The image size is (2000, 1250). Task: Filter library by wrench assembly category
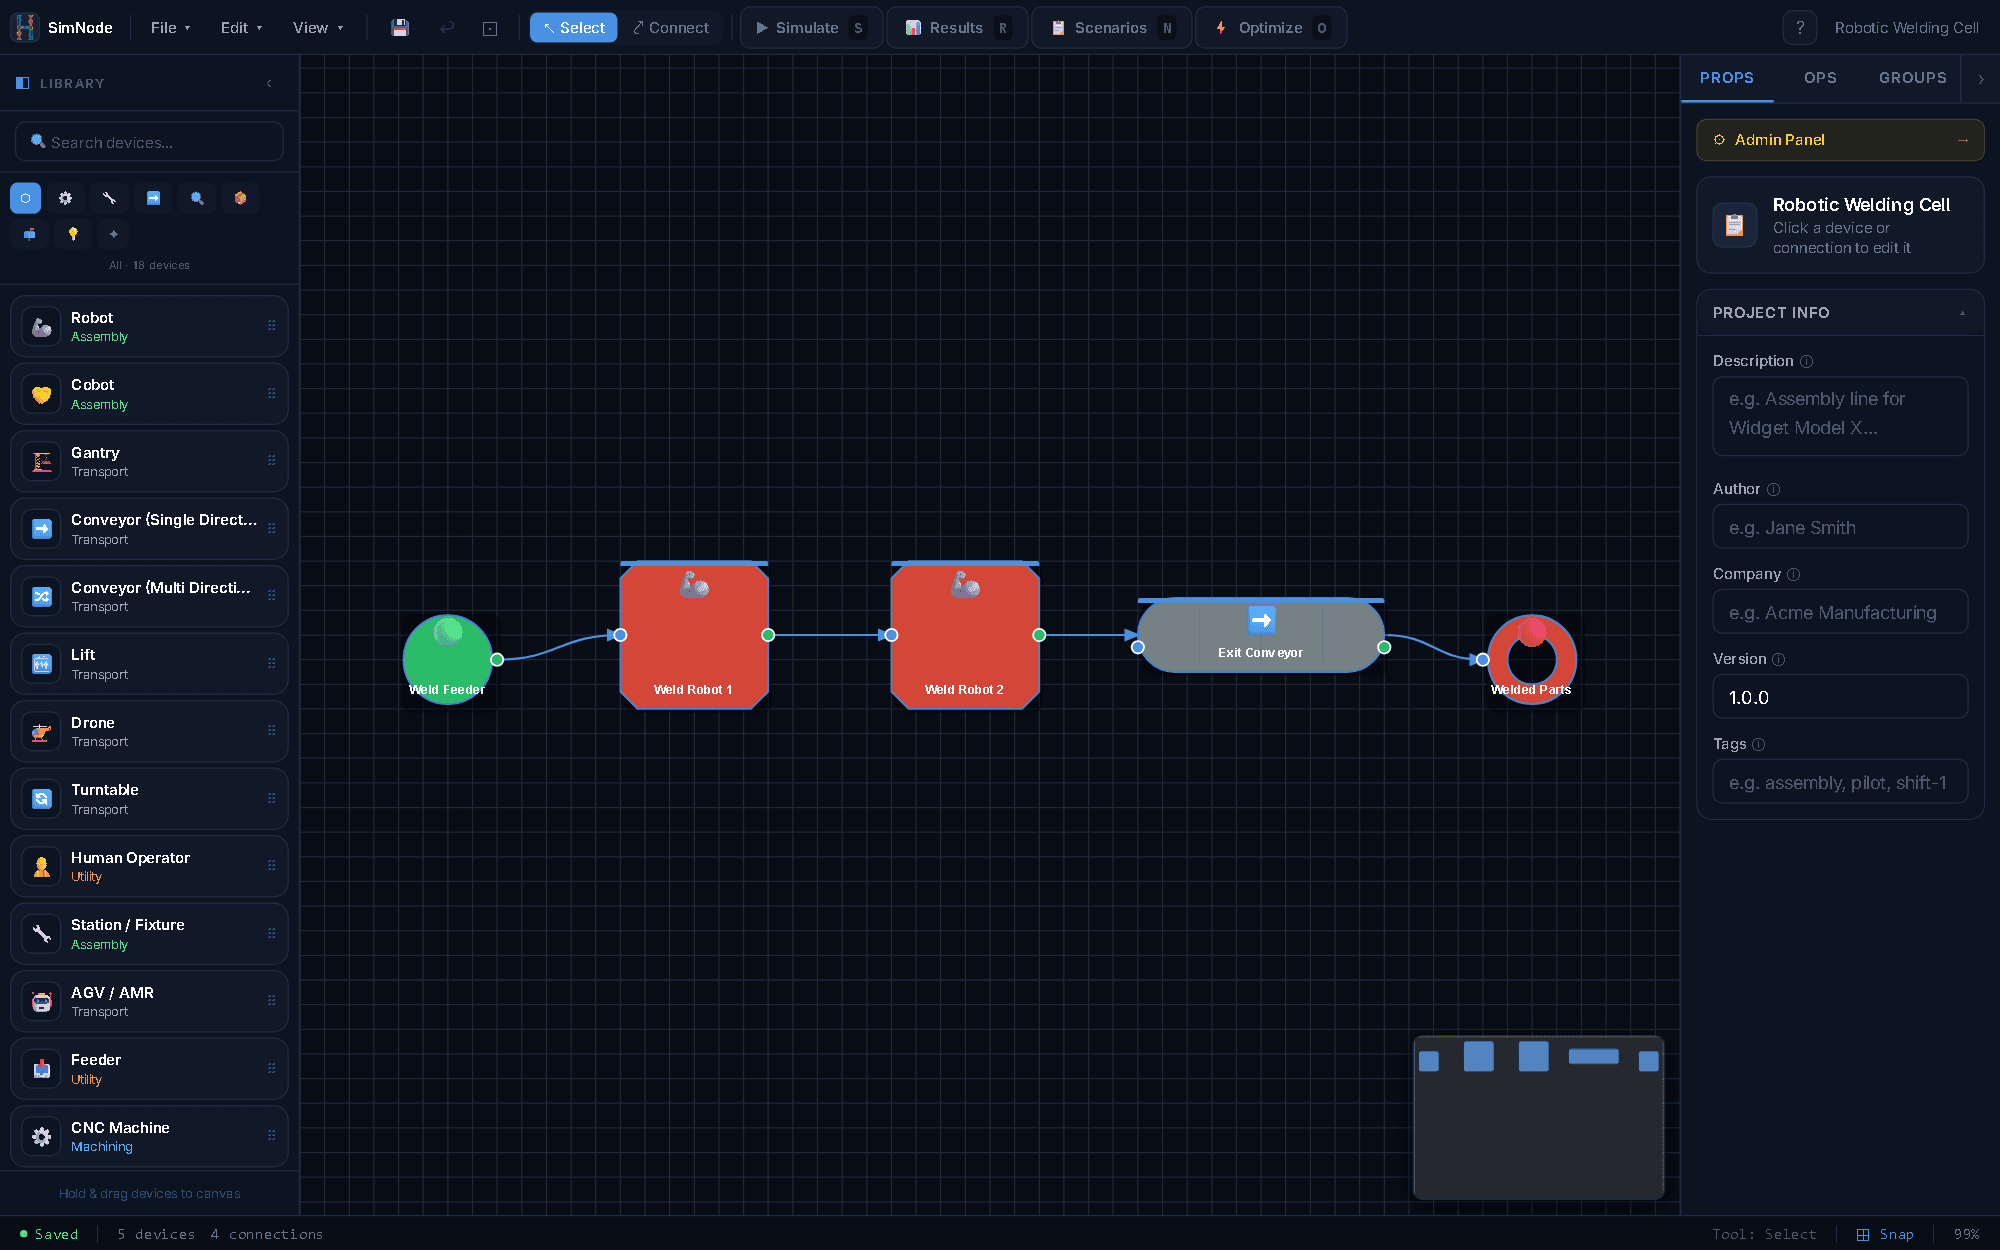coord(110,198)
